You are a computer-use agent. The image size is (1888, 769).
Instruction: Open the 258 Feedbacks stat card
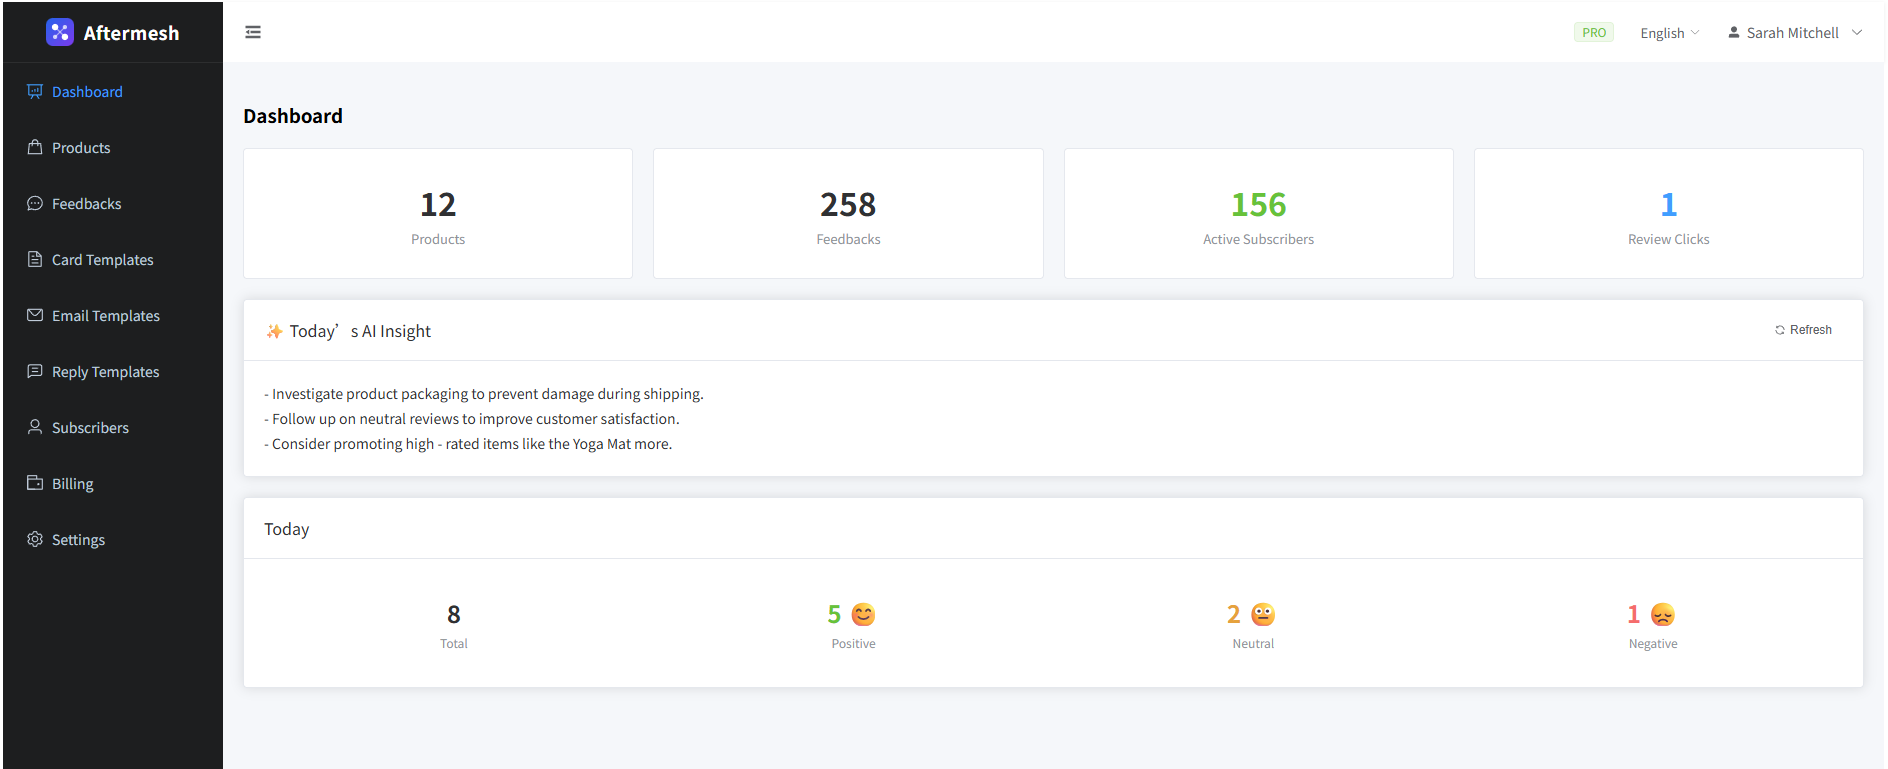pos(848,213)
